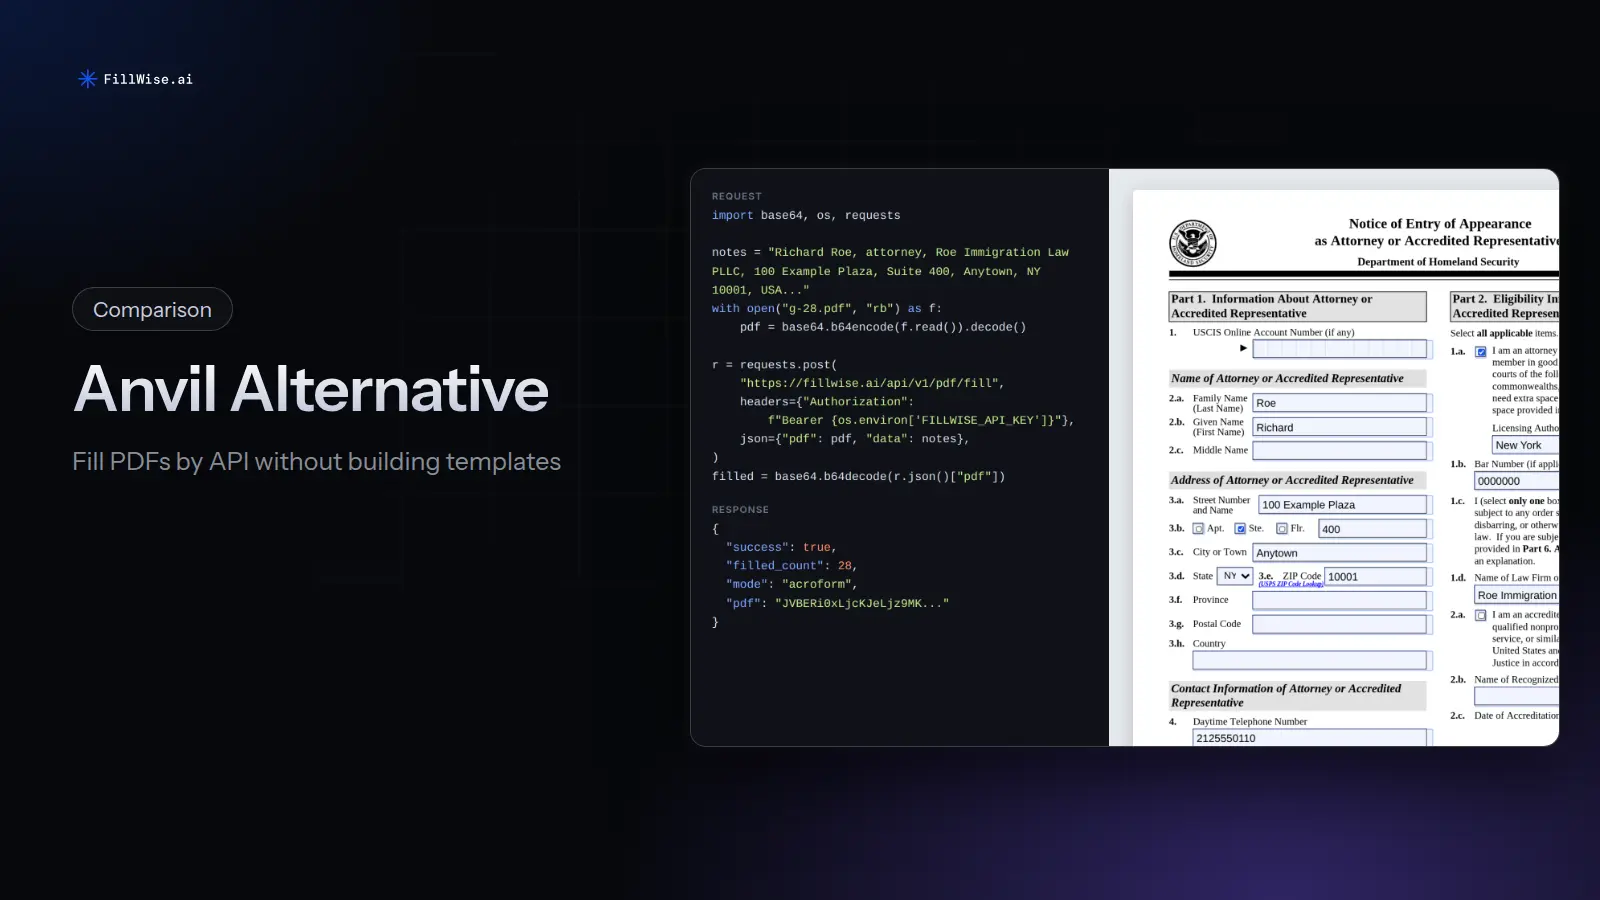Click the "mode": "acroform" response line
1600x900 pixels.
point(791,584)
